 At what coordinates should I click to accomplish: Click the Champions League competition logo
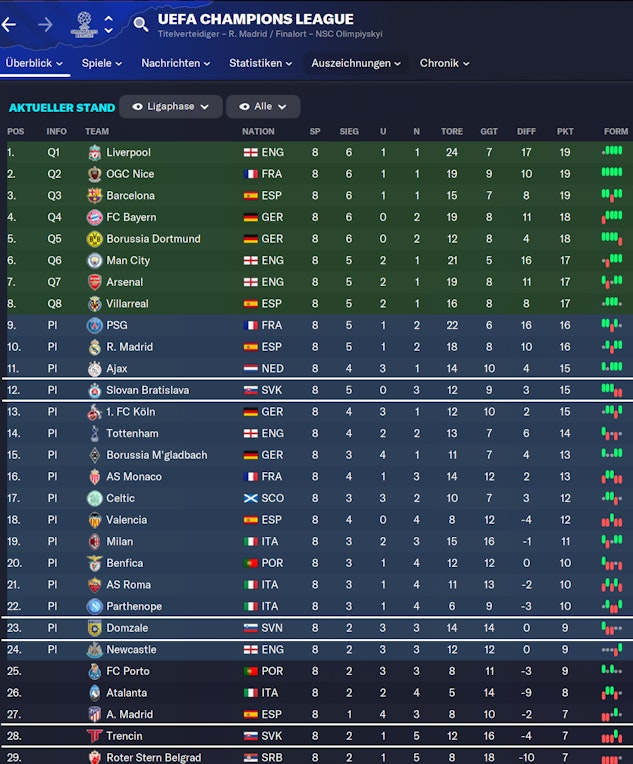(x=84, y=24)
